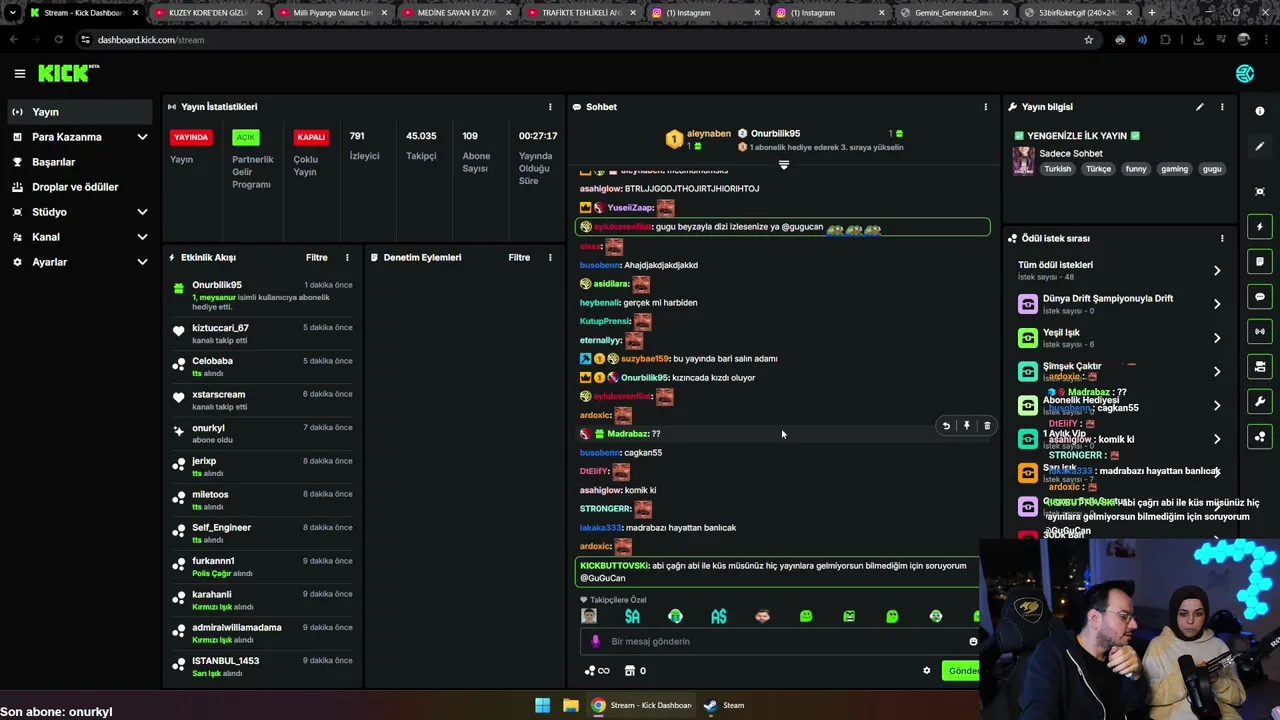Open the hamburger menu beside Kick logo
Screen dimensions: 1280x720
coord(19,73)
